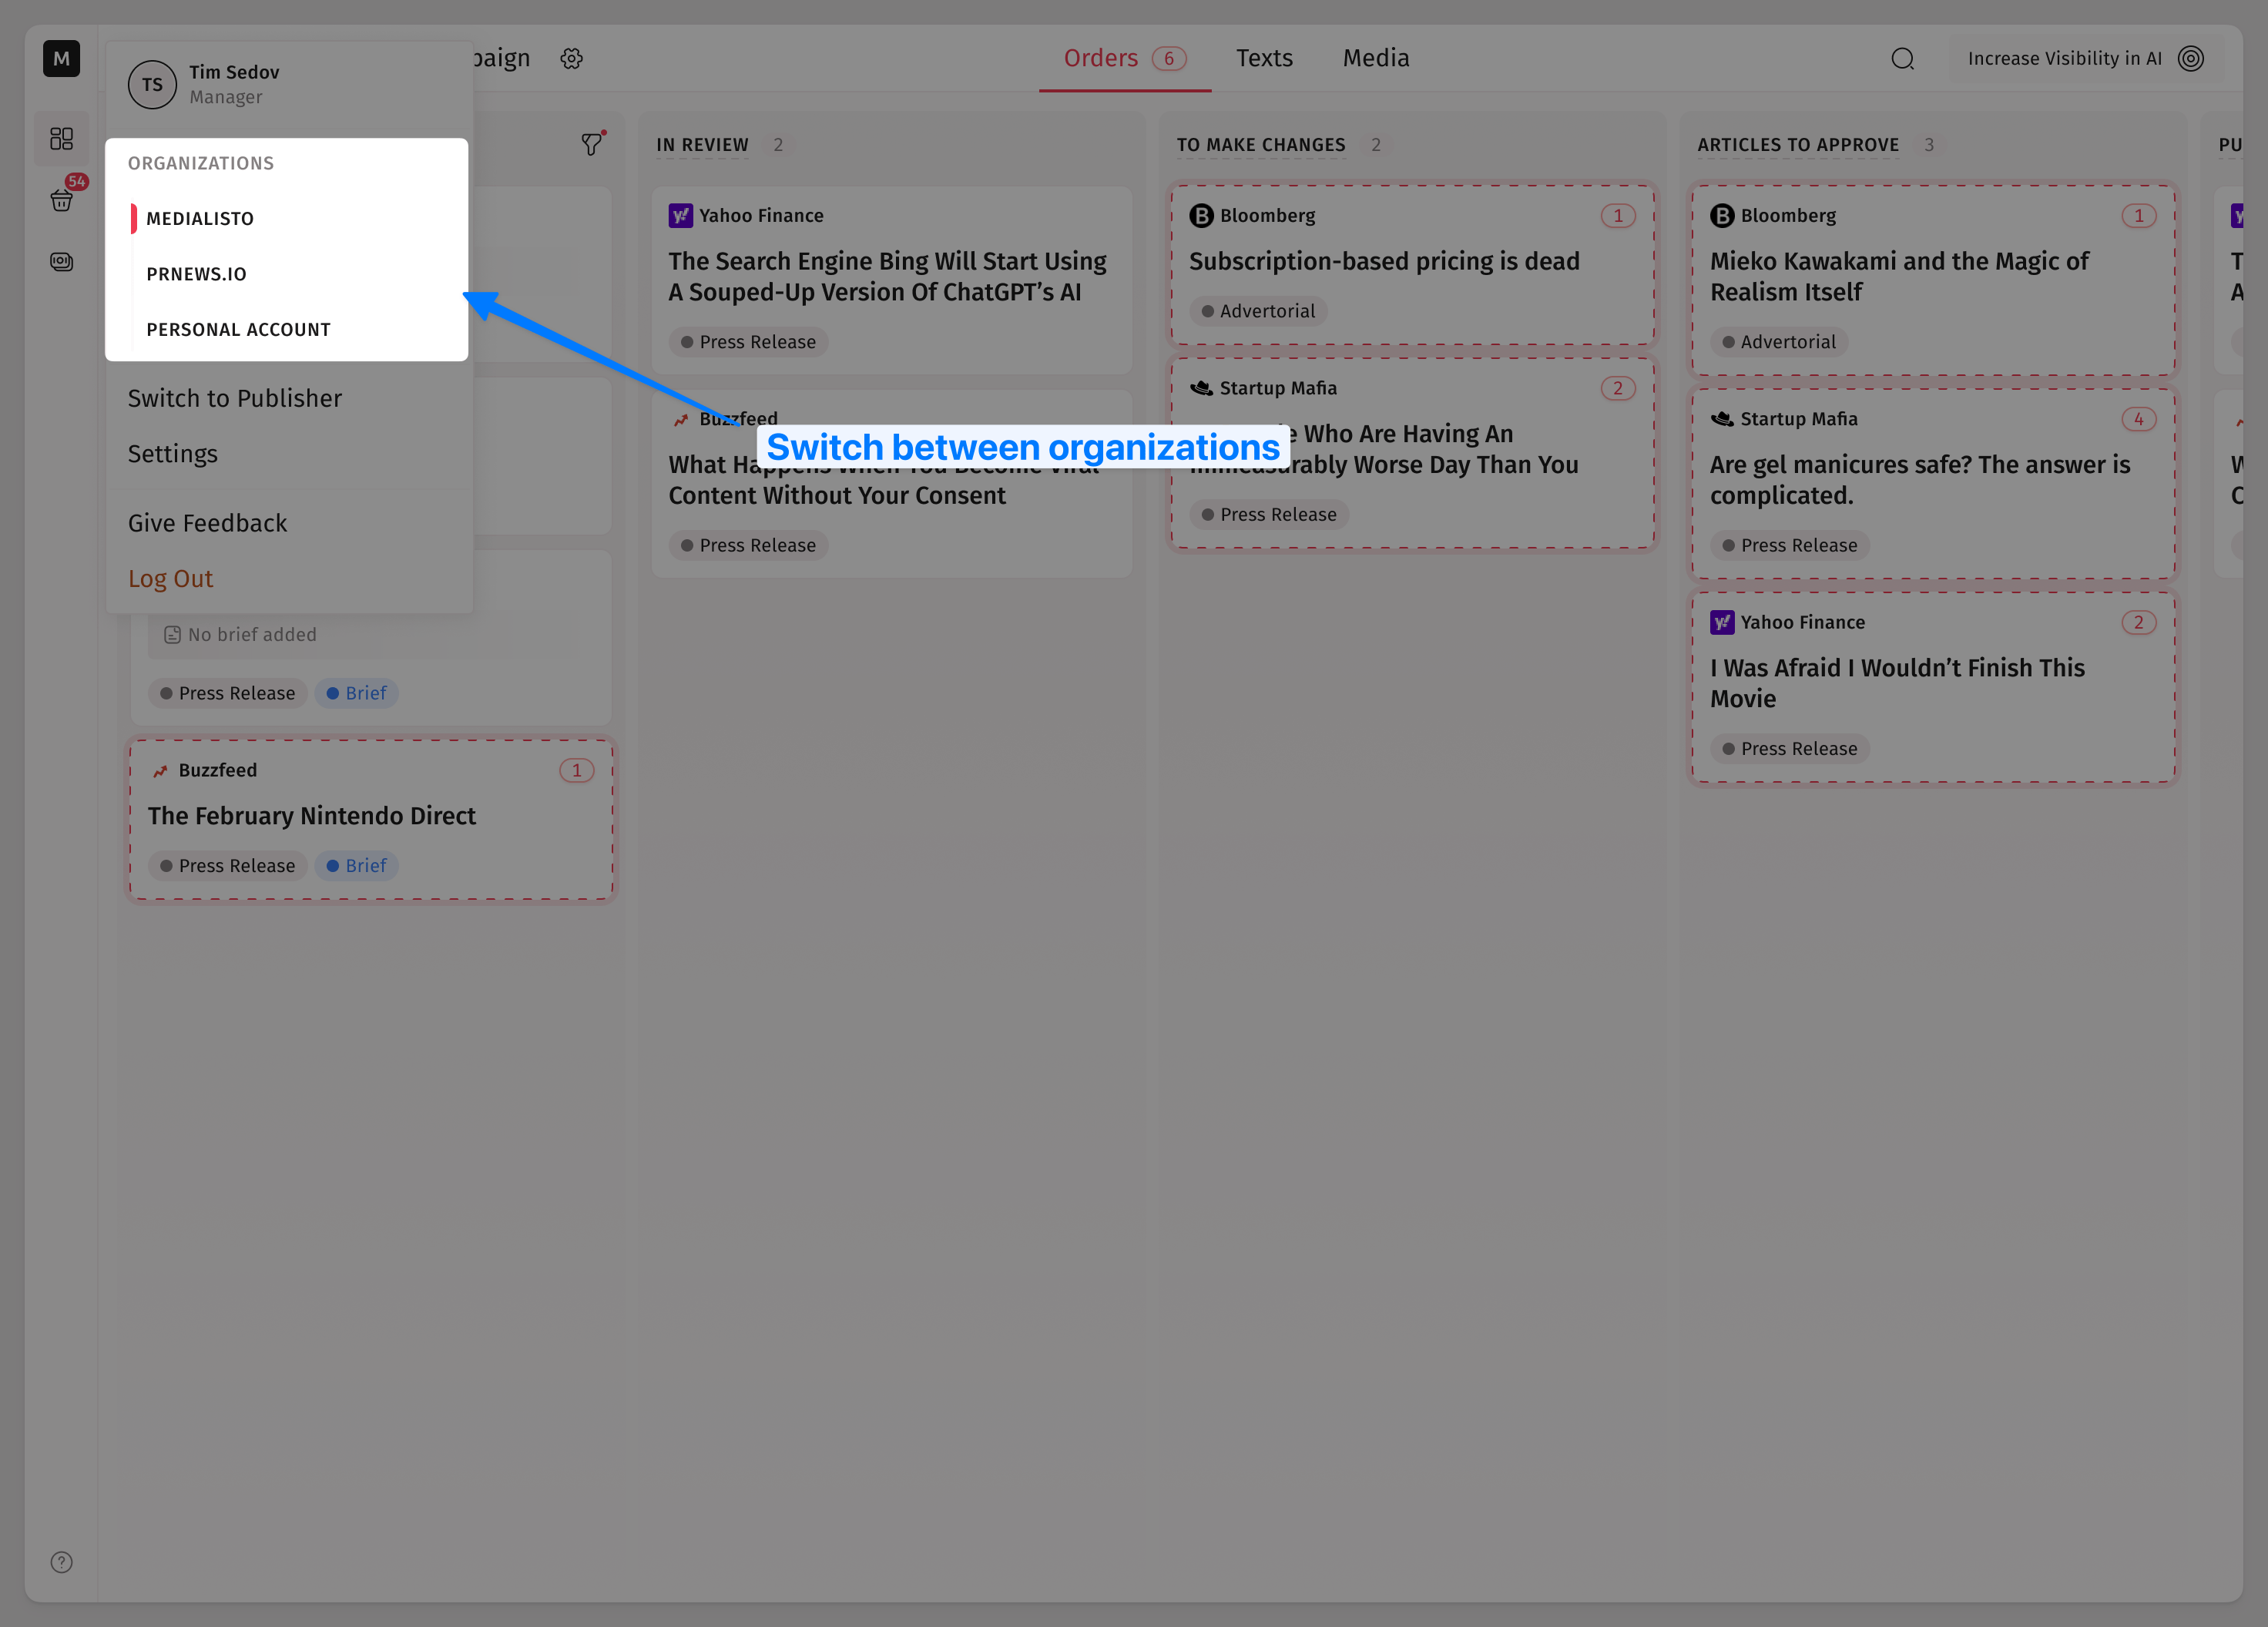Select the MEDIALISTO organization
The width and height of the screenshot is (2268, 1627).
pyautogui.click(x=200, y=218)
